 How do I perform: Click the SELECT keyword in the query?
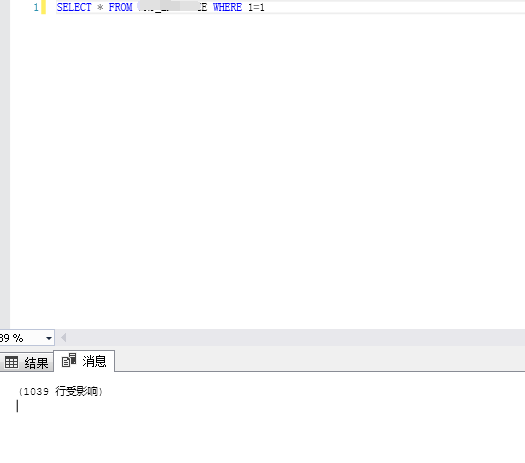click(x=74, y=7)
